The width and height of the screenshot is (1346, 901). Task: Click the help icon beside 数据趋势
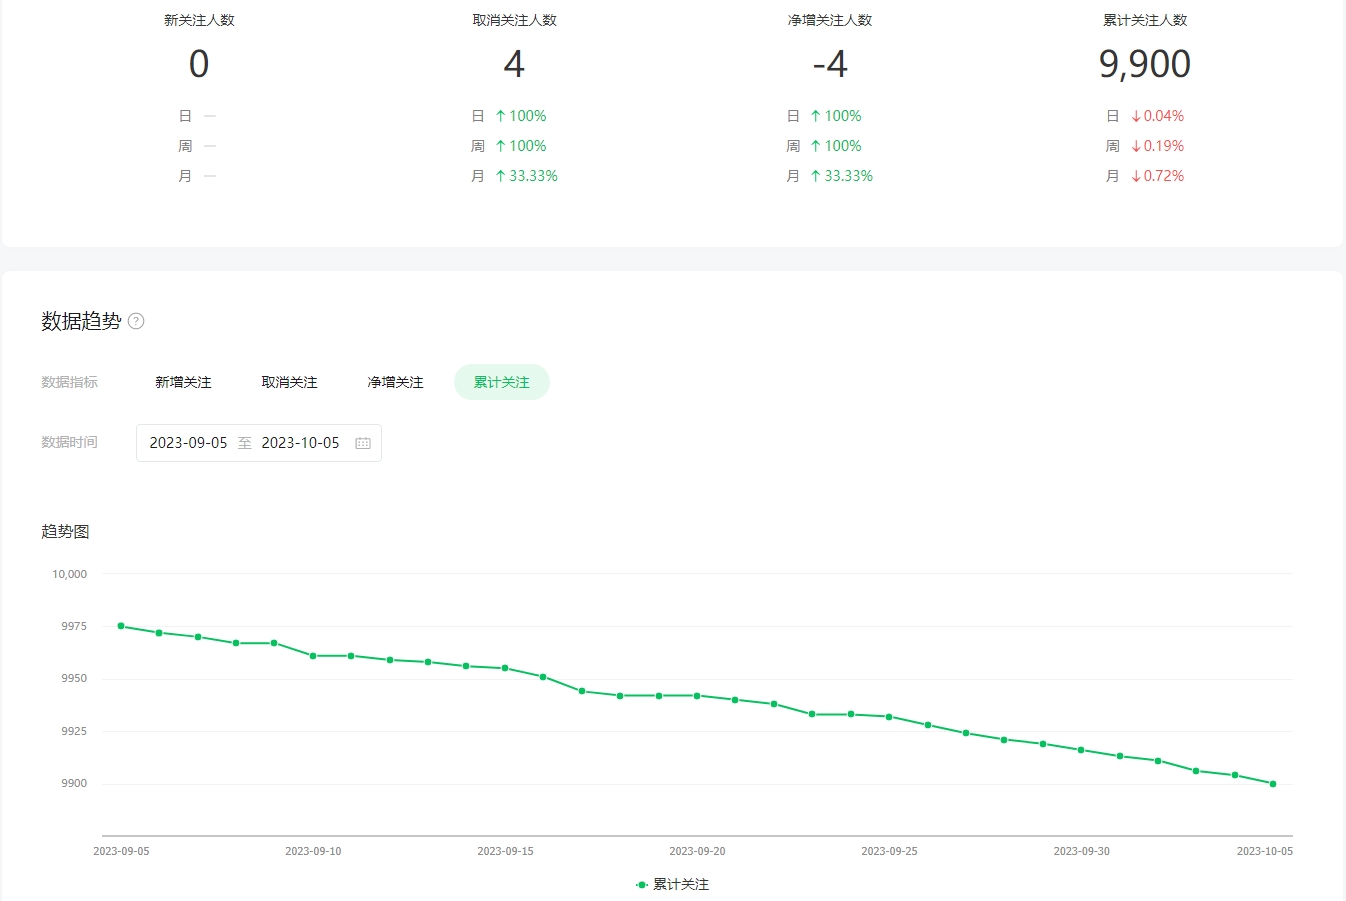[137, 321]
